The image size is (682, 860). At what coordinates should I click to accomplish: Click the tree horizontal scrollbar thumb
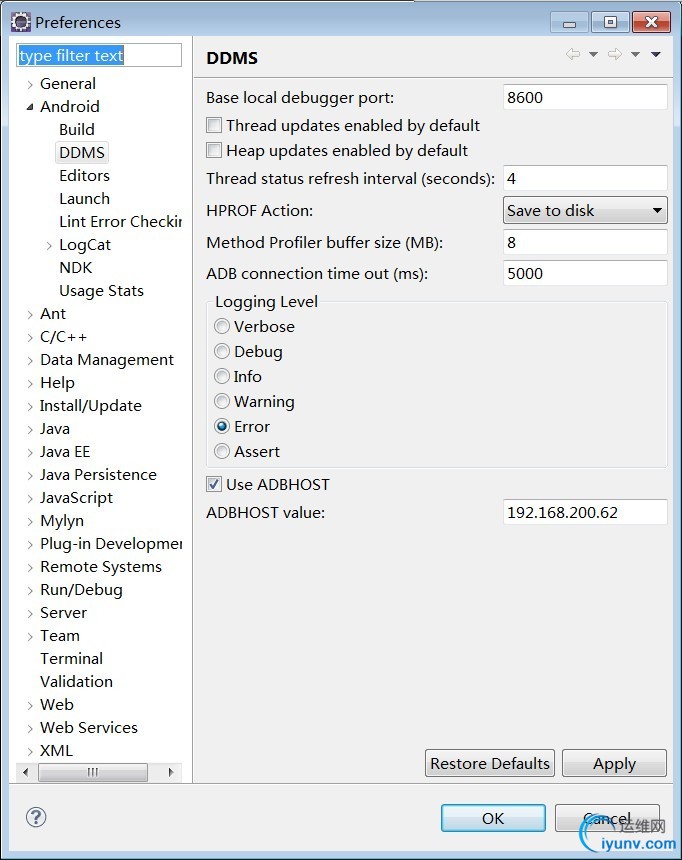click(93, 772)
